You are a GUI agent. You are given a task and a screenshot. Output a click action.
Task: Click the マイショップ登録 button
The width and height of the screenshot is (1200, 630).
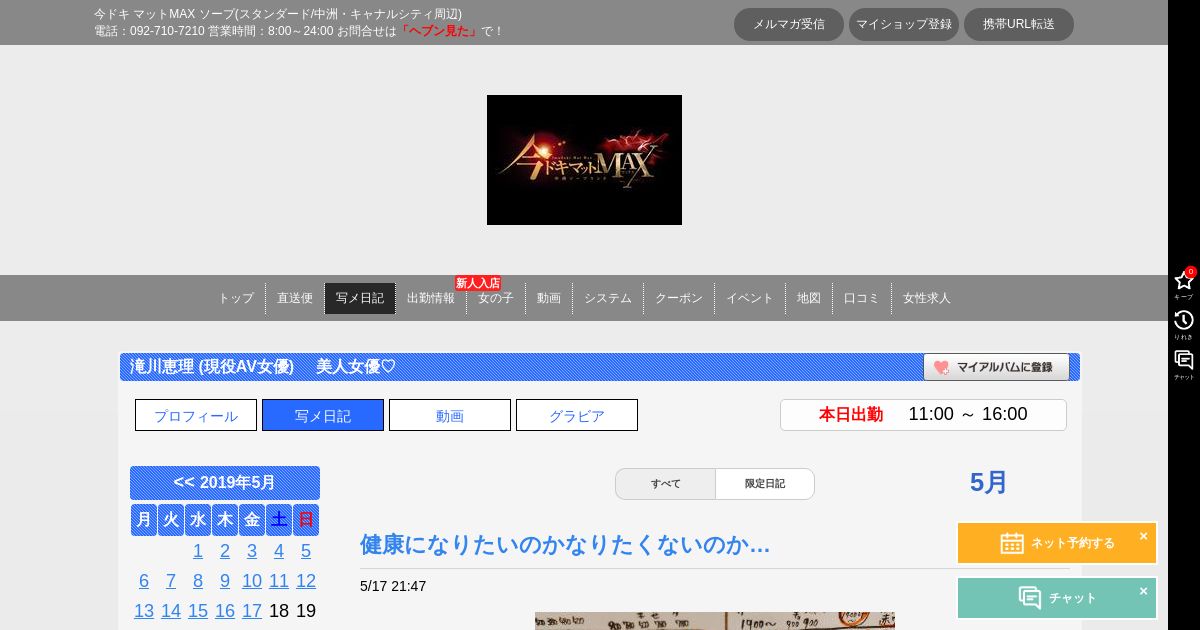tap(904, 24)
